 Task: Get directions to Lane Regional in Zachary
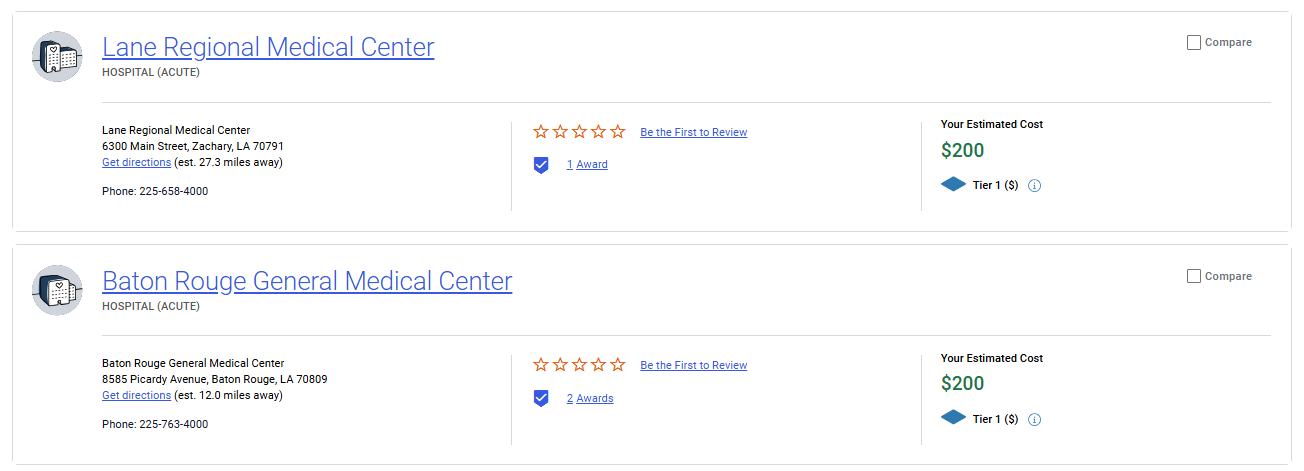pos(136,162)
